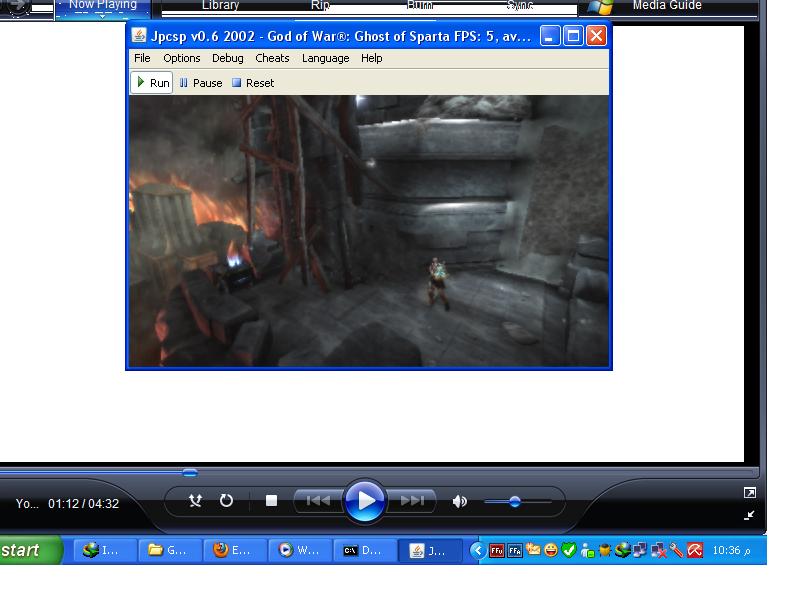
Task: Click the yellow bug tray icon
Action: click(x=605, y=550)
